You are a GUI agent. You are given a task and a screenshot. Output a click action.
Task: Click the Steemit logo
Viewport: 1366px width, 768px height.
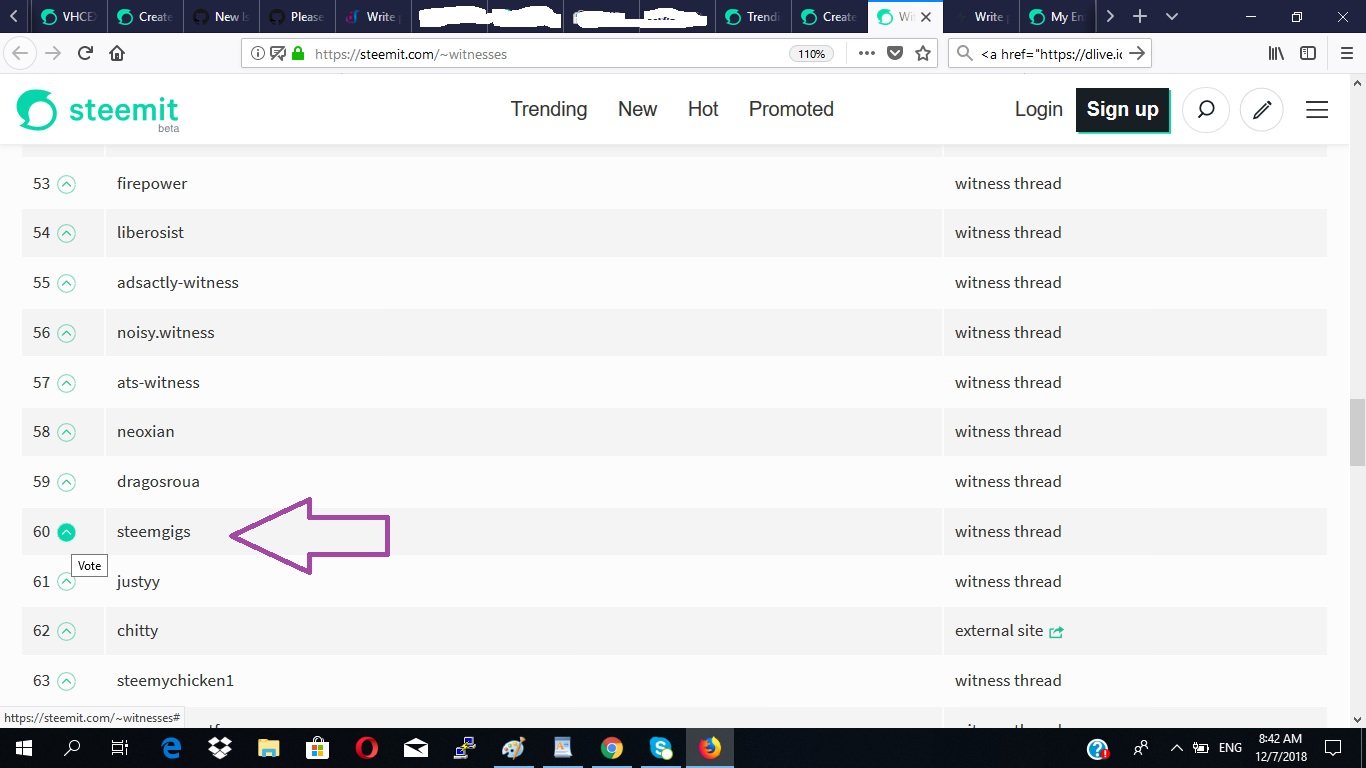point(97,110)
